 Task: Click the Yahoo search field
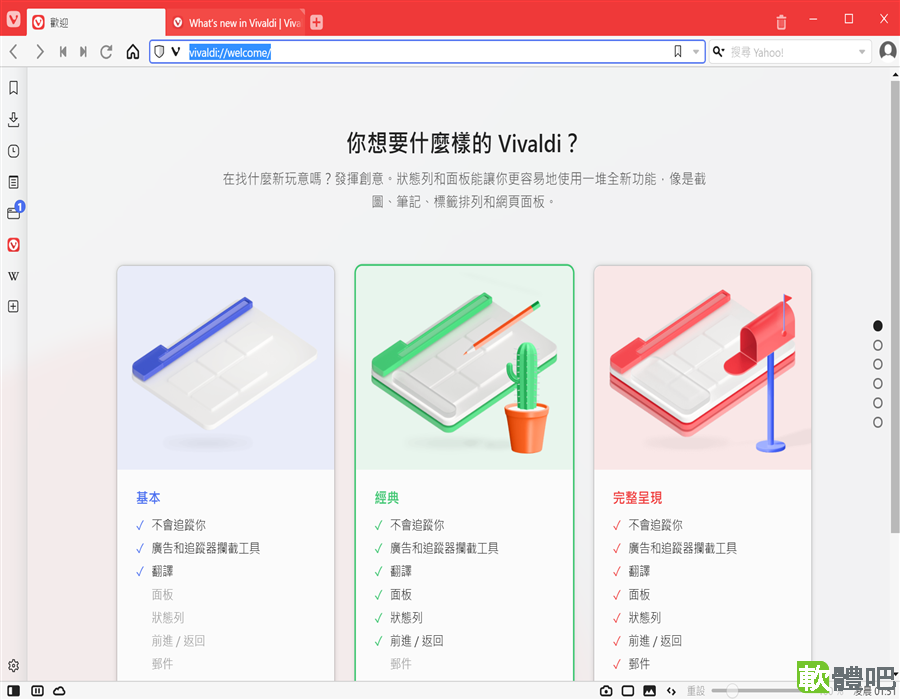coord(791,52)
